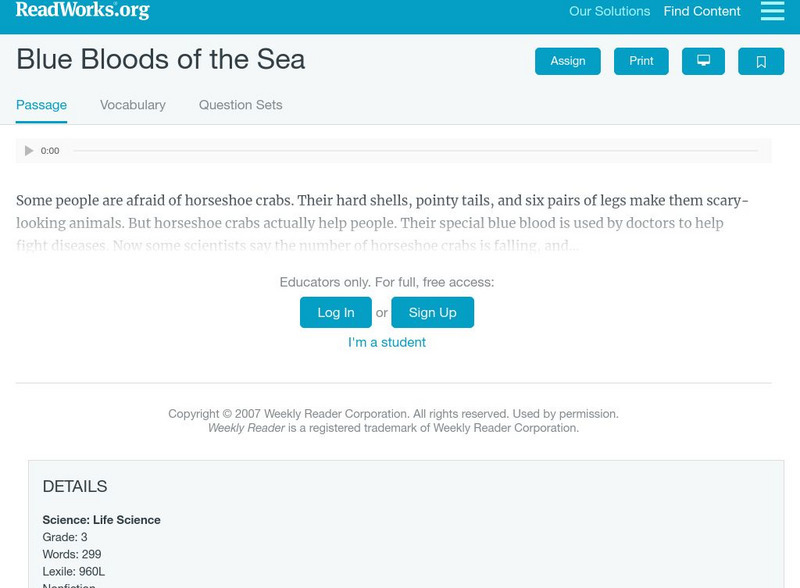Image resolution: width=800 pixels, height=588 pixels.
Task: Open the Print dialog for this passage
Action: [640, 61]
